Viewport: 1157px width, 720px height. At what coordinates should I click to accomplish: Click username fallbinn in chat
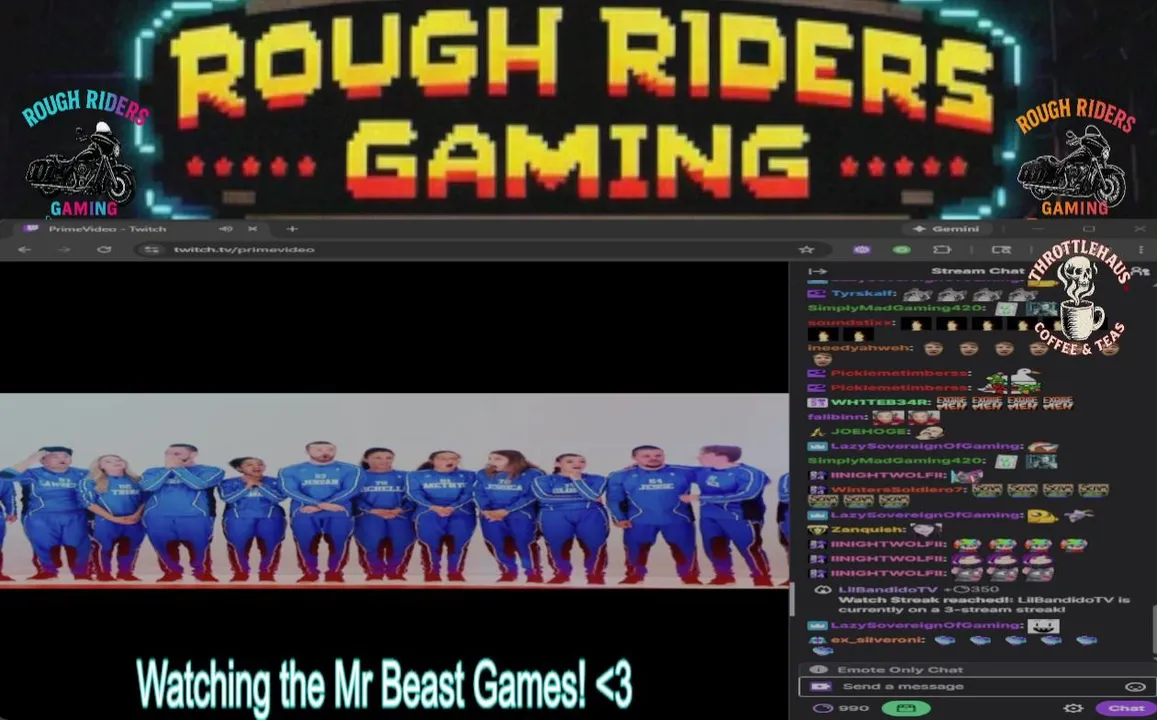[x=837, y=418]
